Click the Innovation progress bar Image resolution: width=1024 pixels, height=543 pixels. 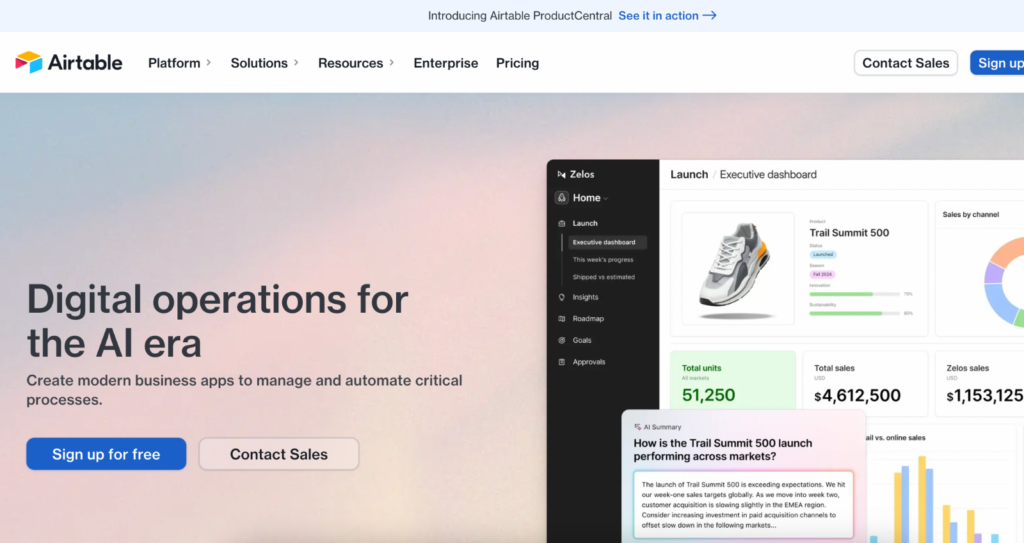tap(855, 294)
